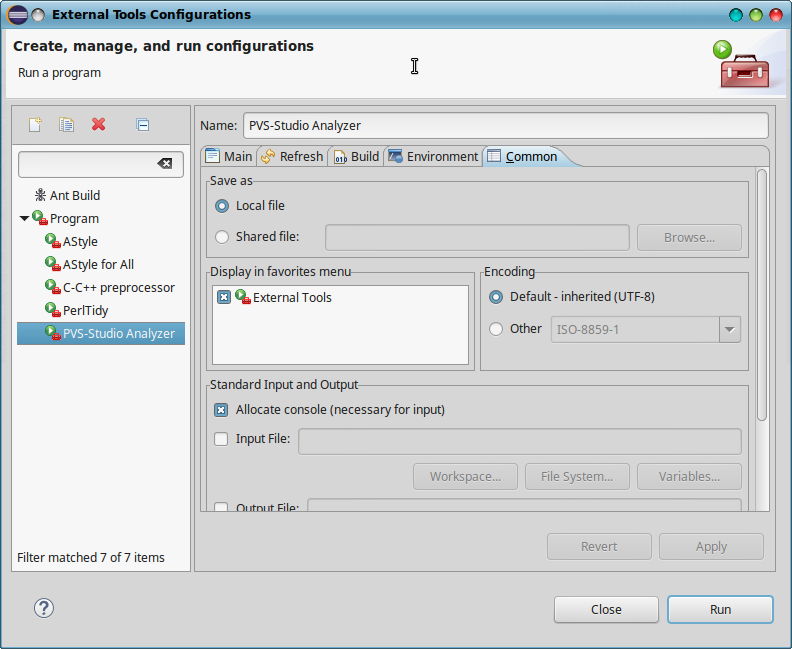Select C-C++ preprocessor configuration
Image resolution: width=792 pixels, height=649 pixels.
tap(119, 287)
